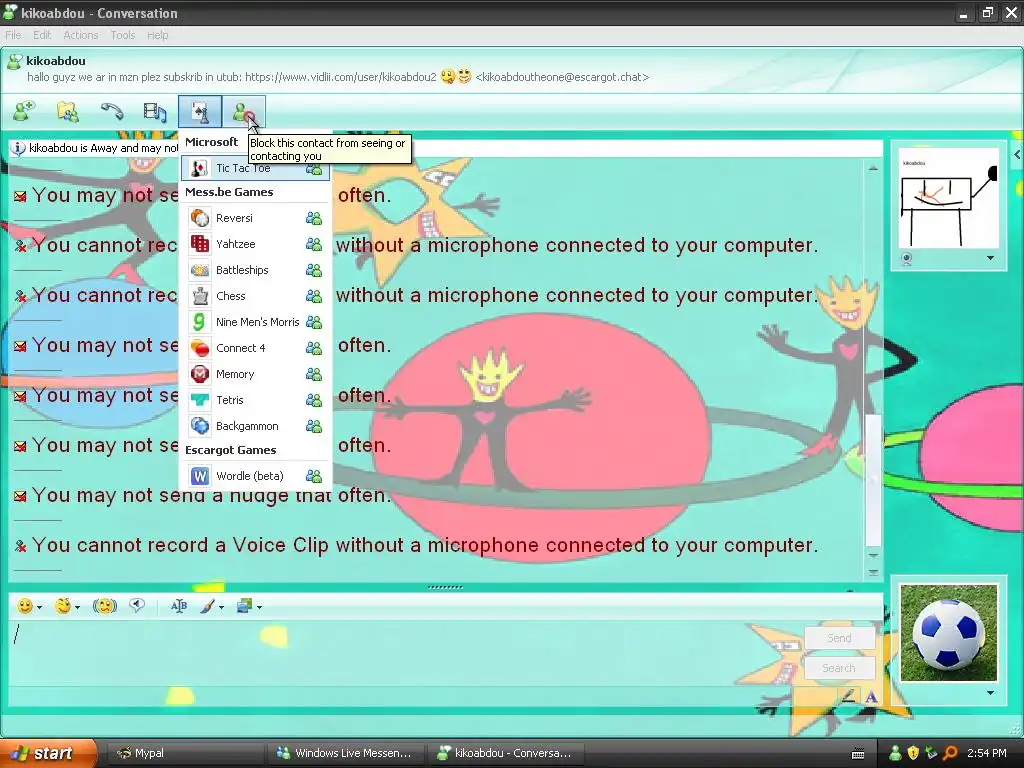The height and width of the screenshot is (768, 1024).
Task: Send a nudge with the shaking face icon
Action: (104, 606)
